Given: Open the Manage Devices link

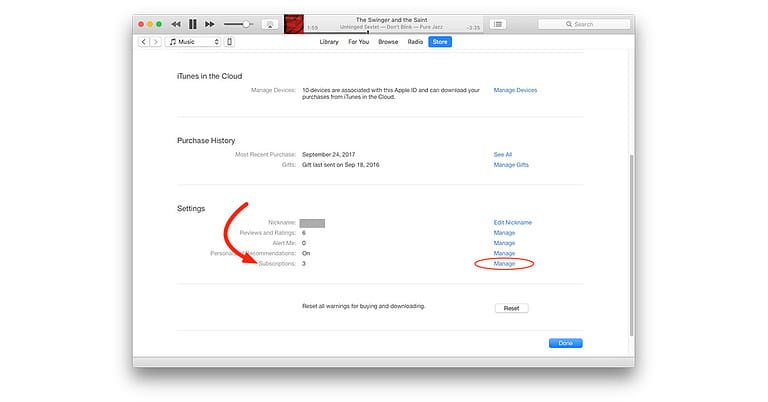Looking at the screenshot, I should [x=515, y=90].
